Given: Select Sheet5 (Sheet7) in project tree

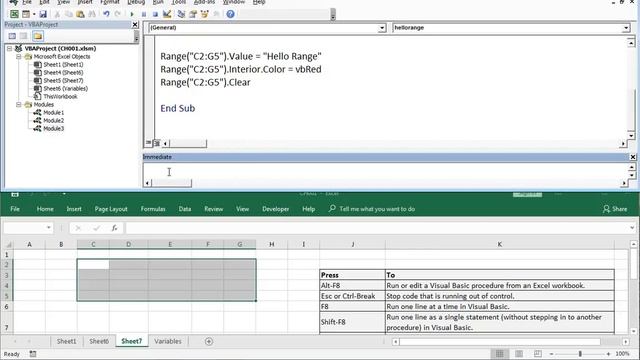Looking at the screenshot, I should (63, 80).
